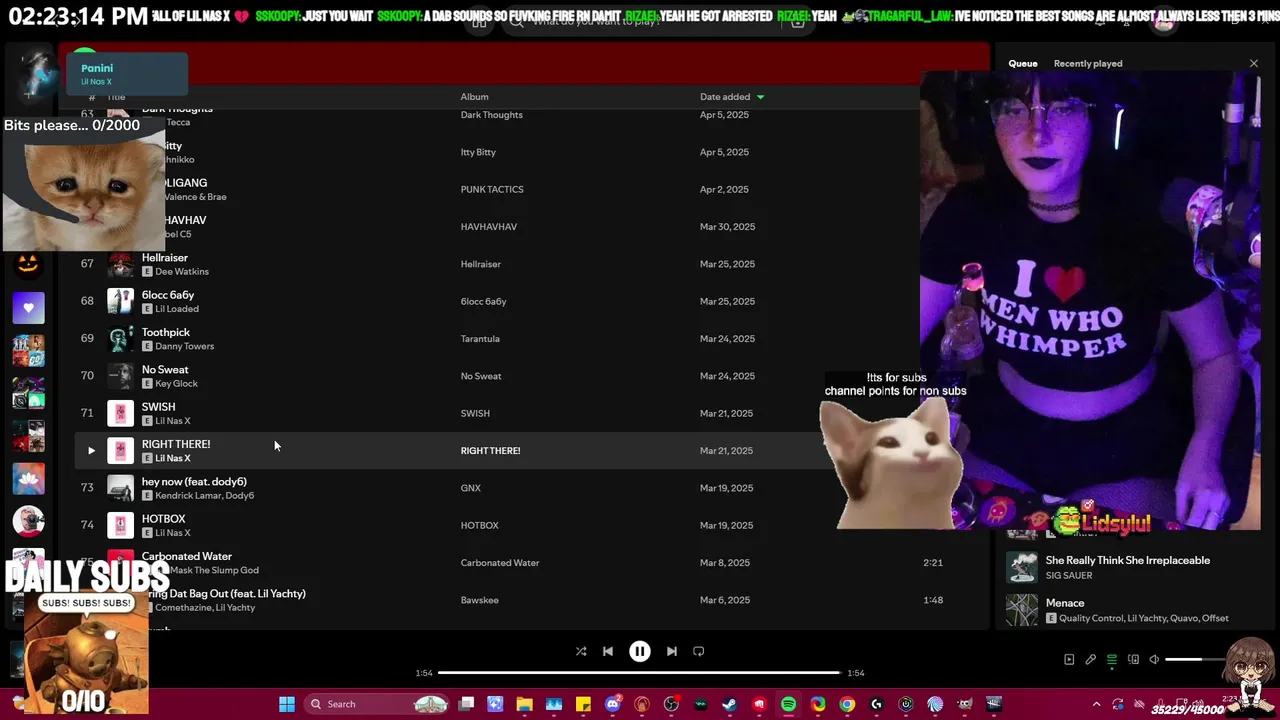Open artist Dee Watkins link
Image resolution: width=1280 pixels, height=720 pixels.
[x=182, y=271]
